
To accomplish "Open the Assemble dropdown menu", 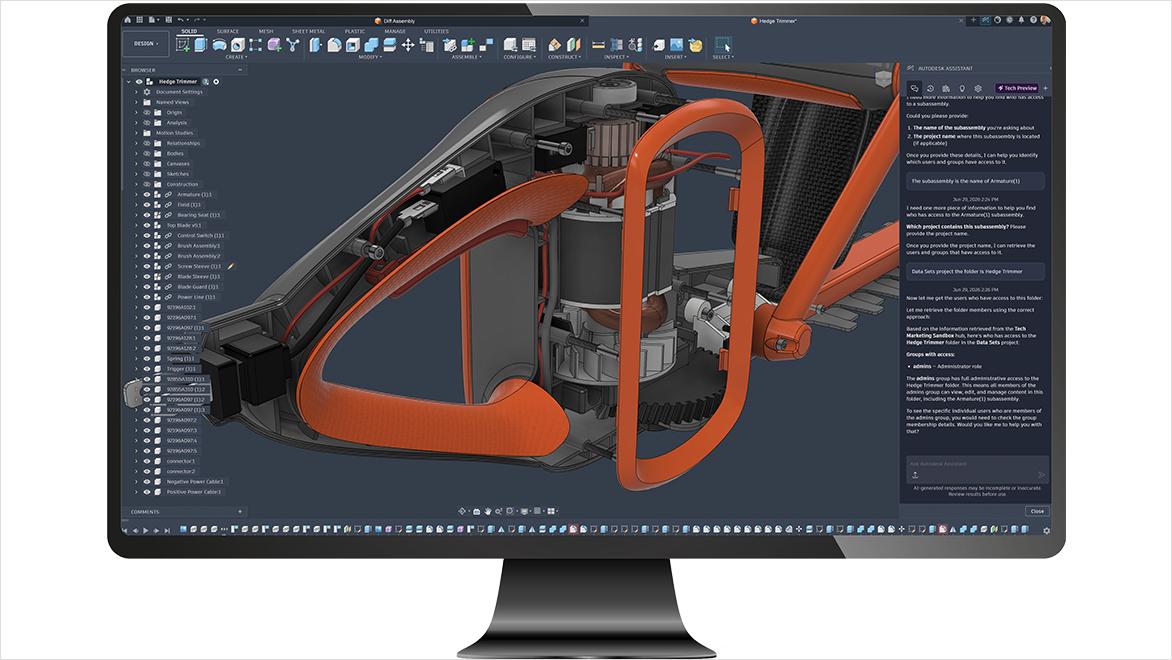I will [x=466, y=57].
